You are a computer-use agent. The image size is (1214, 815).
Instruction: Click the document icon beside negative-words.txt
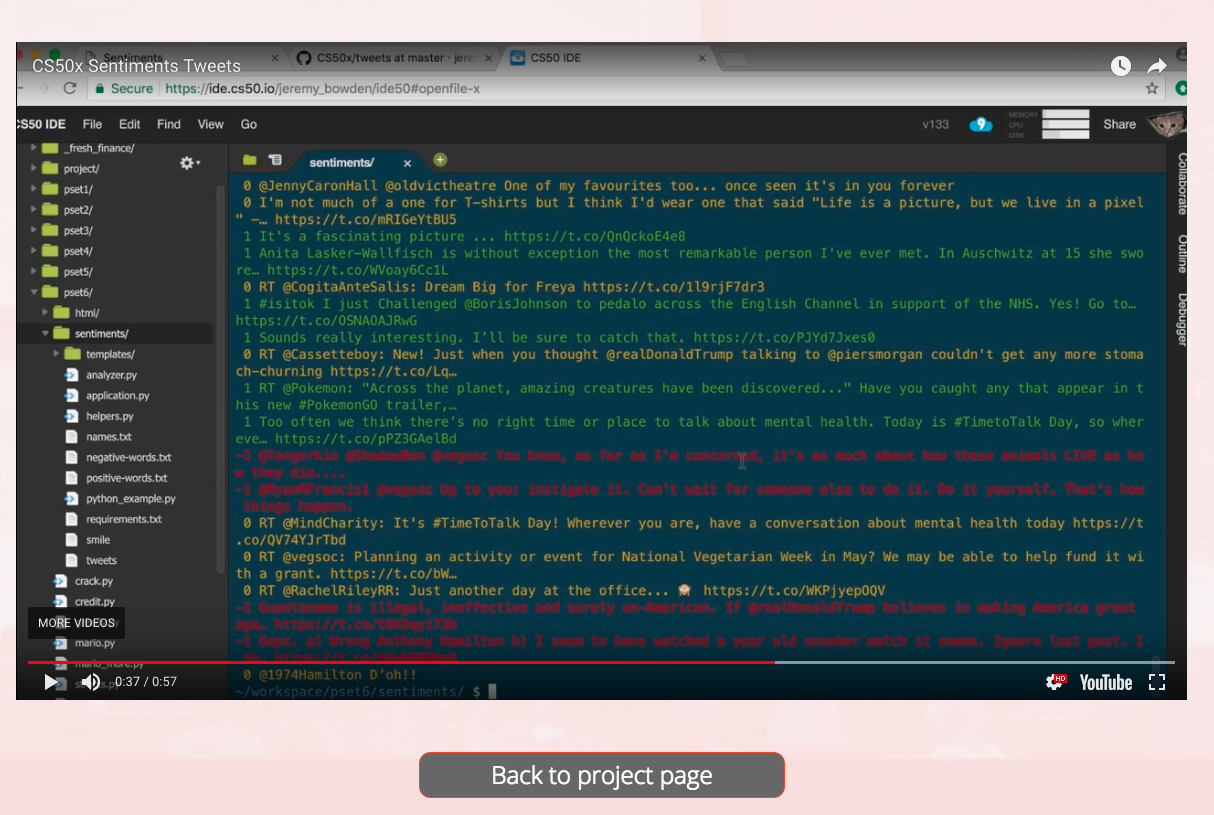point(71,458)
